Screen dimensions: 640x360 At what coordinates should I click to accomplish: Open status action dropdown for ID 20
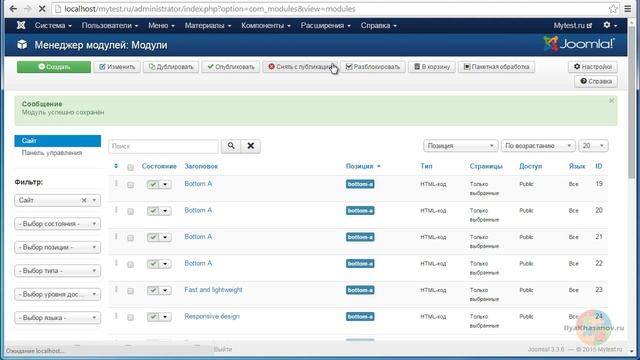(165, 211)
